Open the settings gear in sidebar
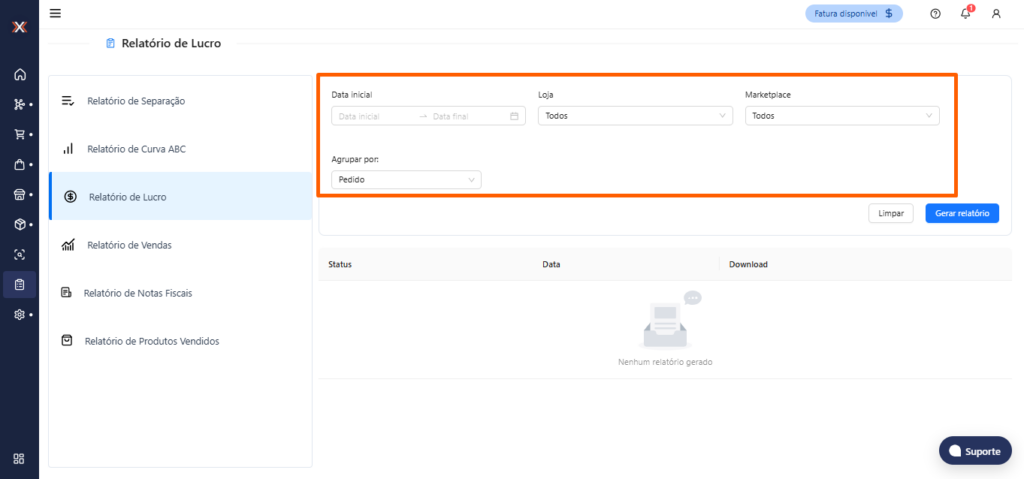This screenshot has height=479, width=1024. 19,314
